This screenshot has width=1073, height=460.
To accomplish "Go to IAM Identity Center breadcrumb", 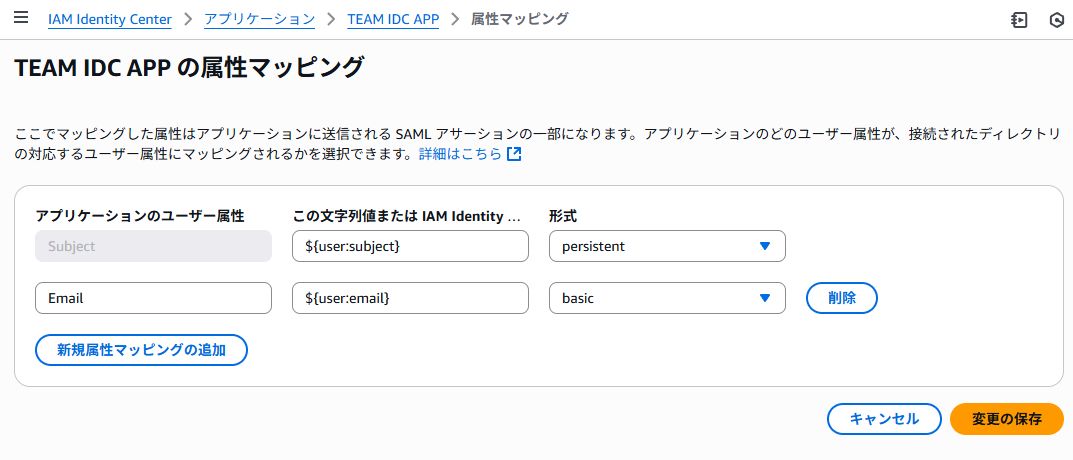I will tap(110, 19).
